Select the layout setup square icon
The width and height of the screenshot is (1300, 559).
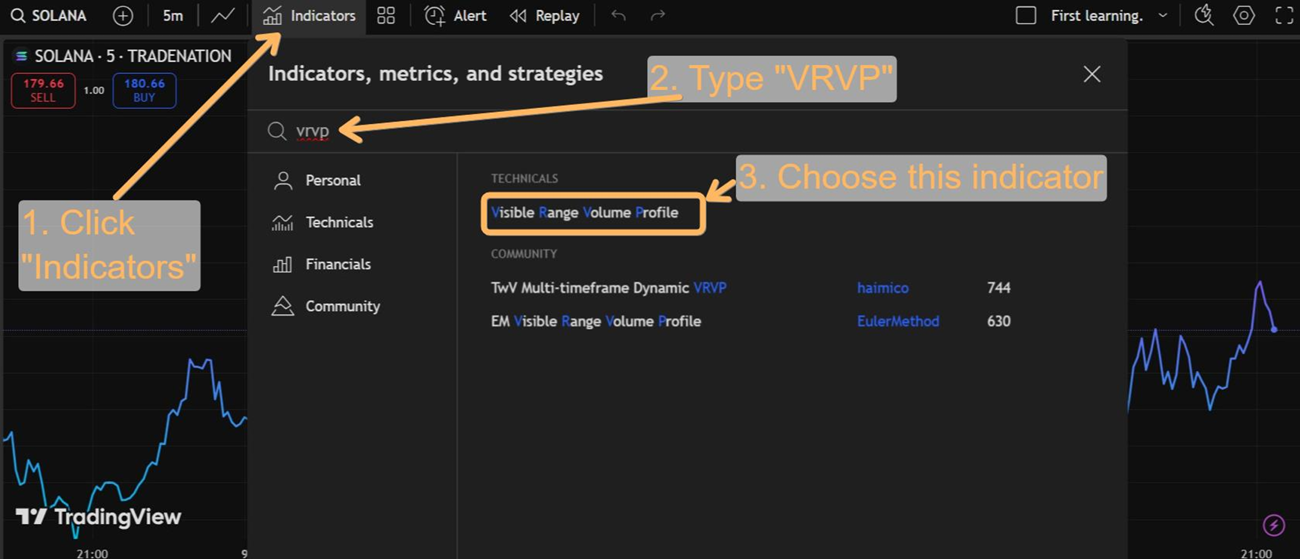pyautogui.click(x=1025, y=16)
